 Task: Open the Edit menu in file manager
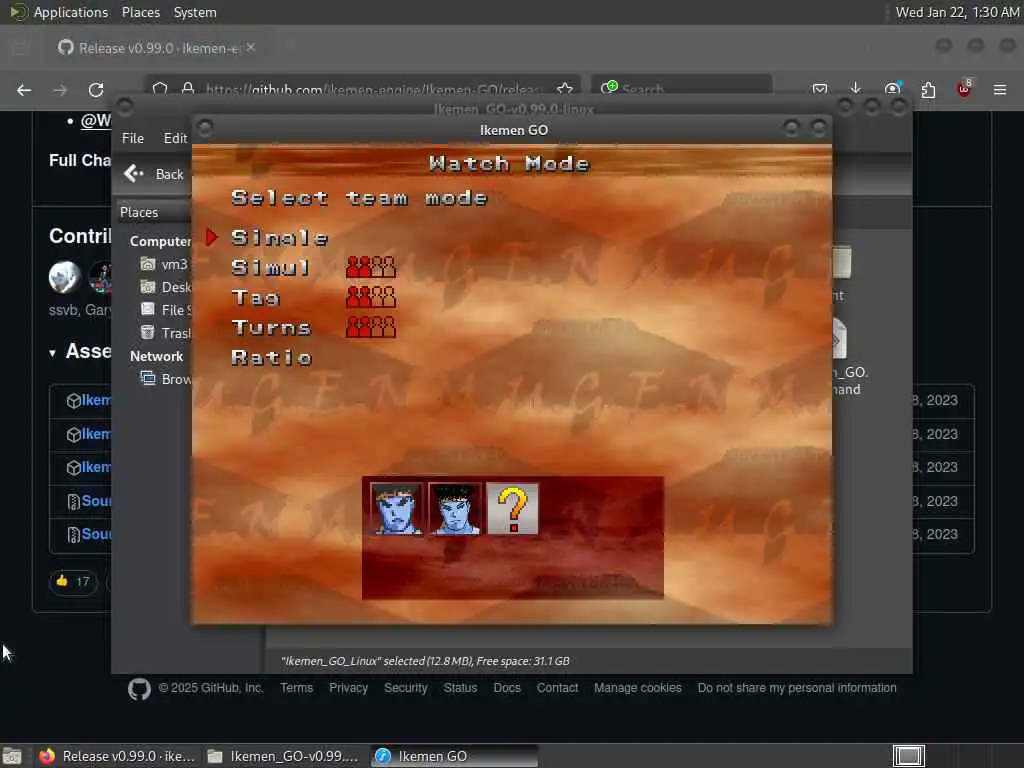175,138
